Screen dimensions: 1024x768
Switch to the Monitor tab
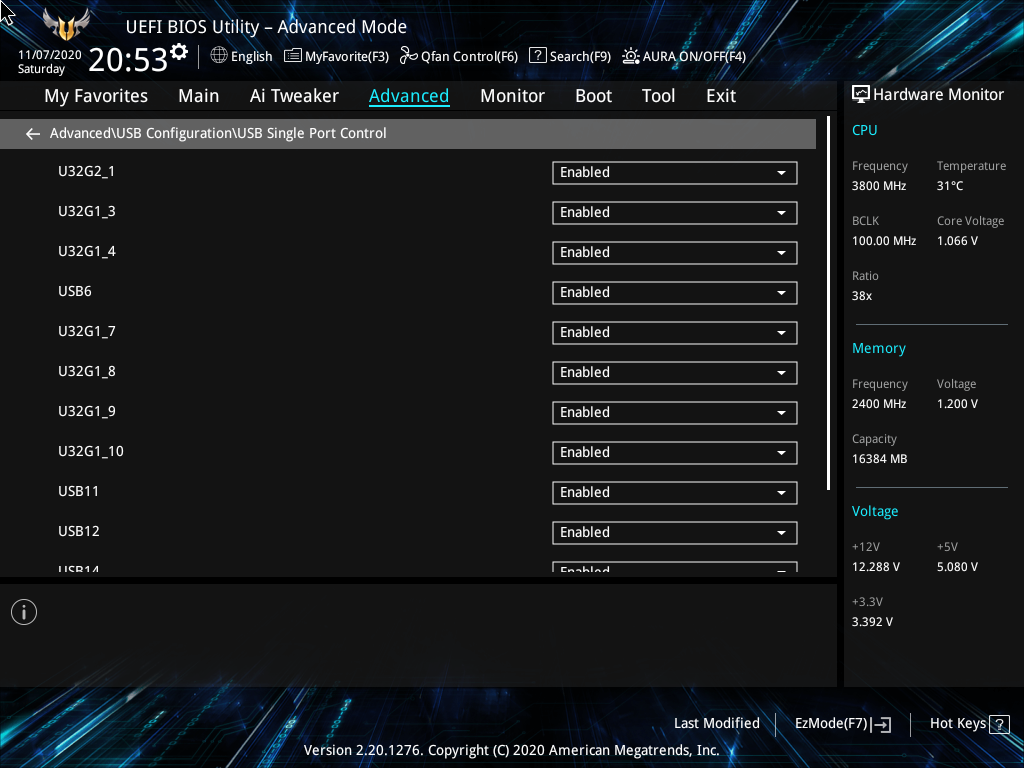coord(512,96)
